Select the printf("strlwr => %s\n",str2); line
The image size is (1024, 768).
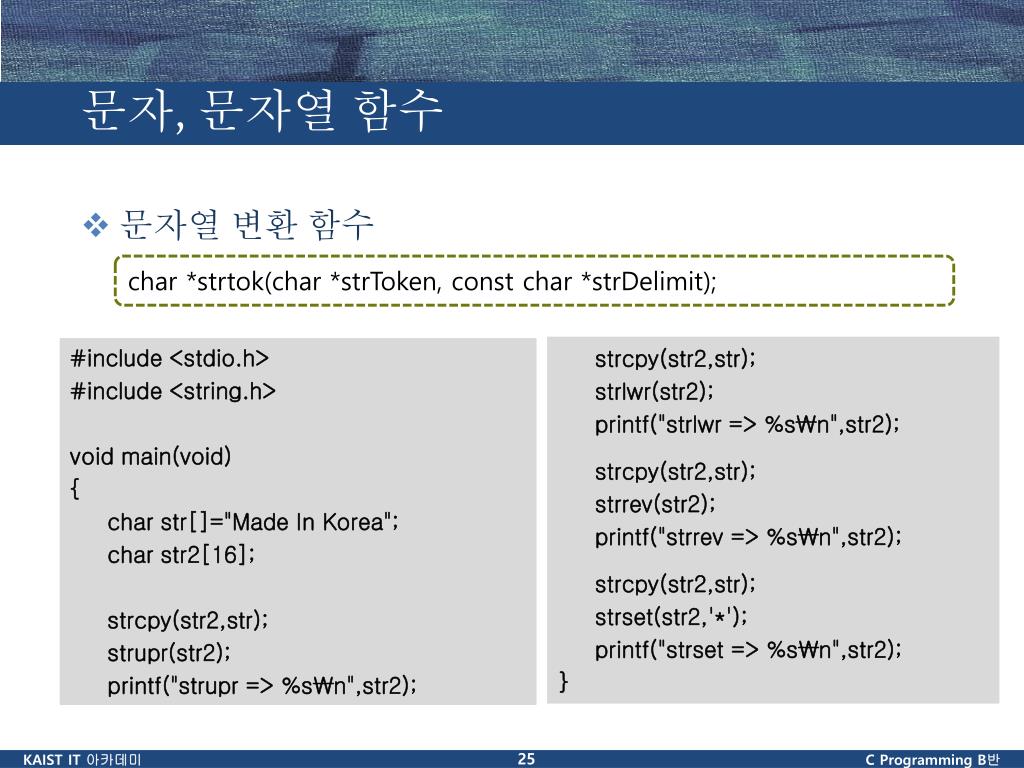747,424
